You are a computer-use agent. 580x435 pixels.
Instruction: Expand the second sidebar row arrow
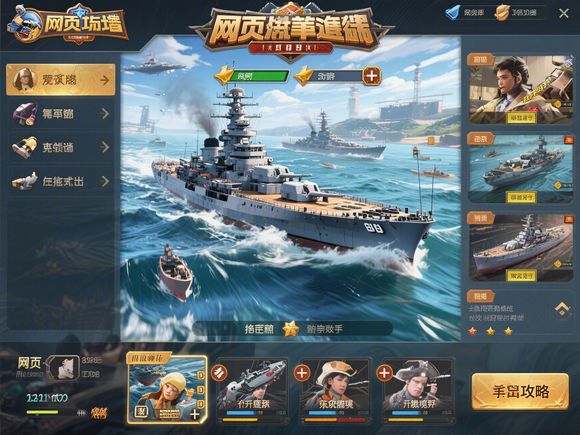[105, 114]
